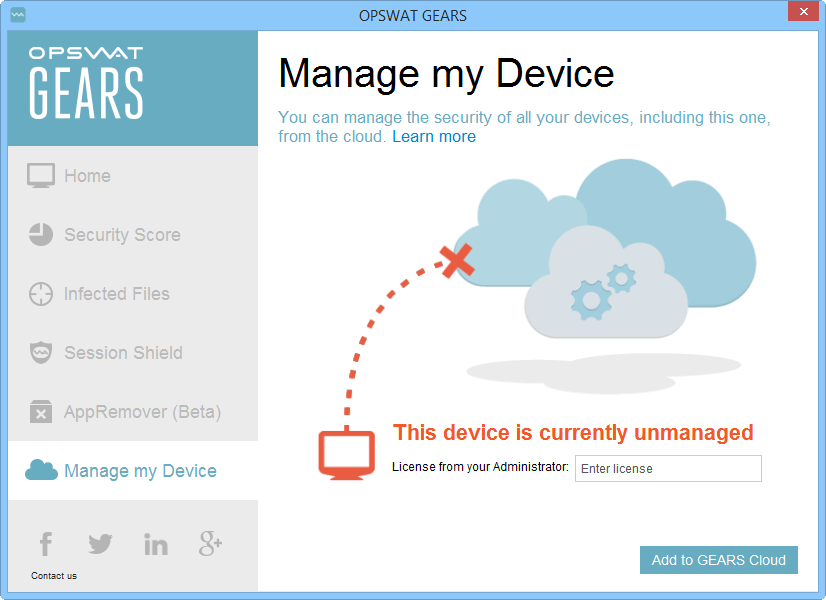Click the title bar application icon

pos(18,15)
